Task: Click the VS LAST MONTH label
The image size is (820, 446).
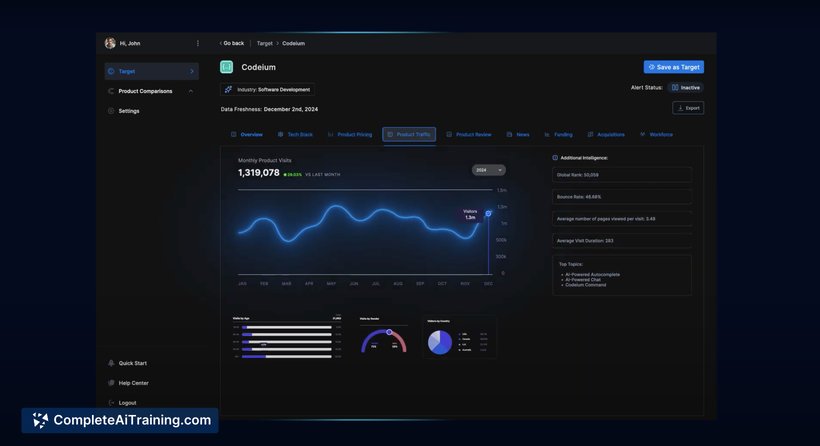Action: point(322,175)
